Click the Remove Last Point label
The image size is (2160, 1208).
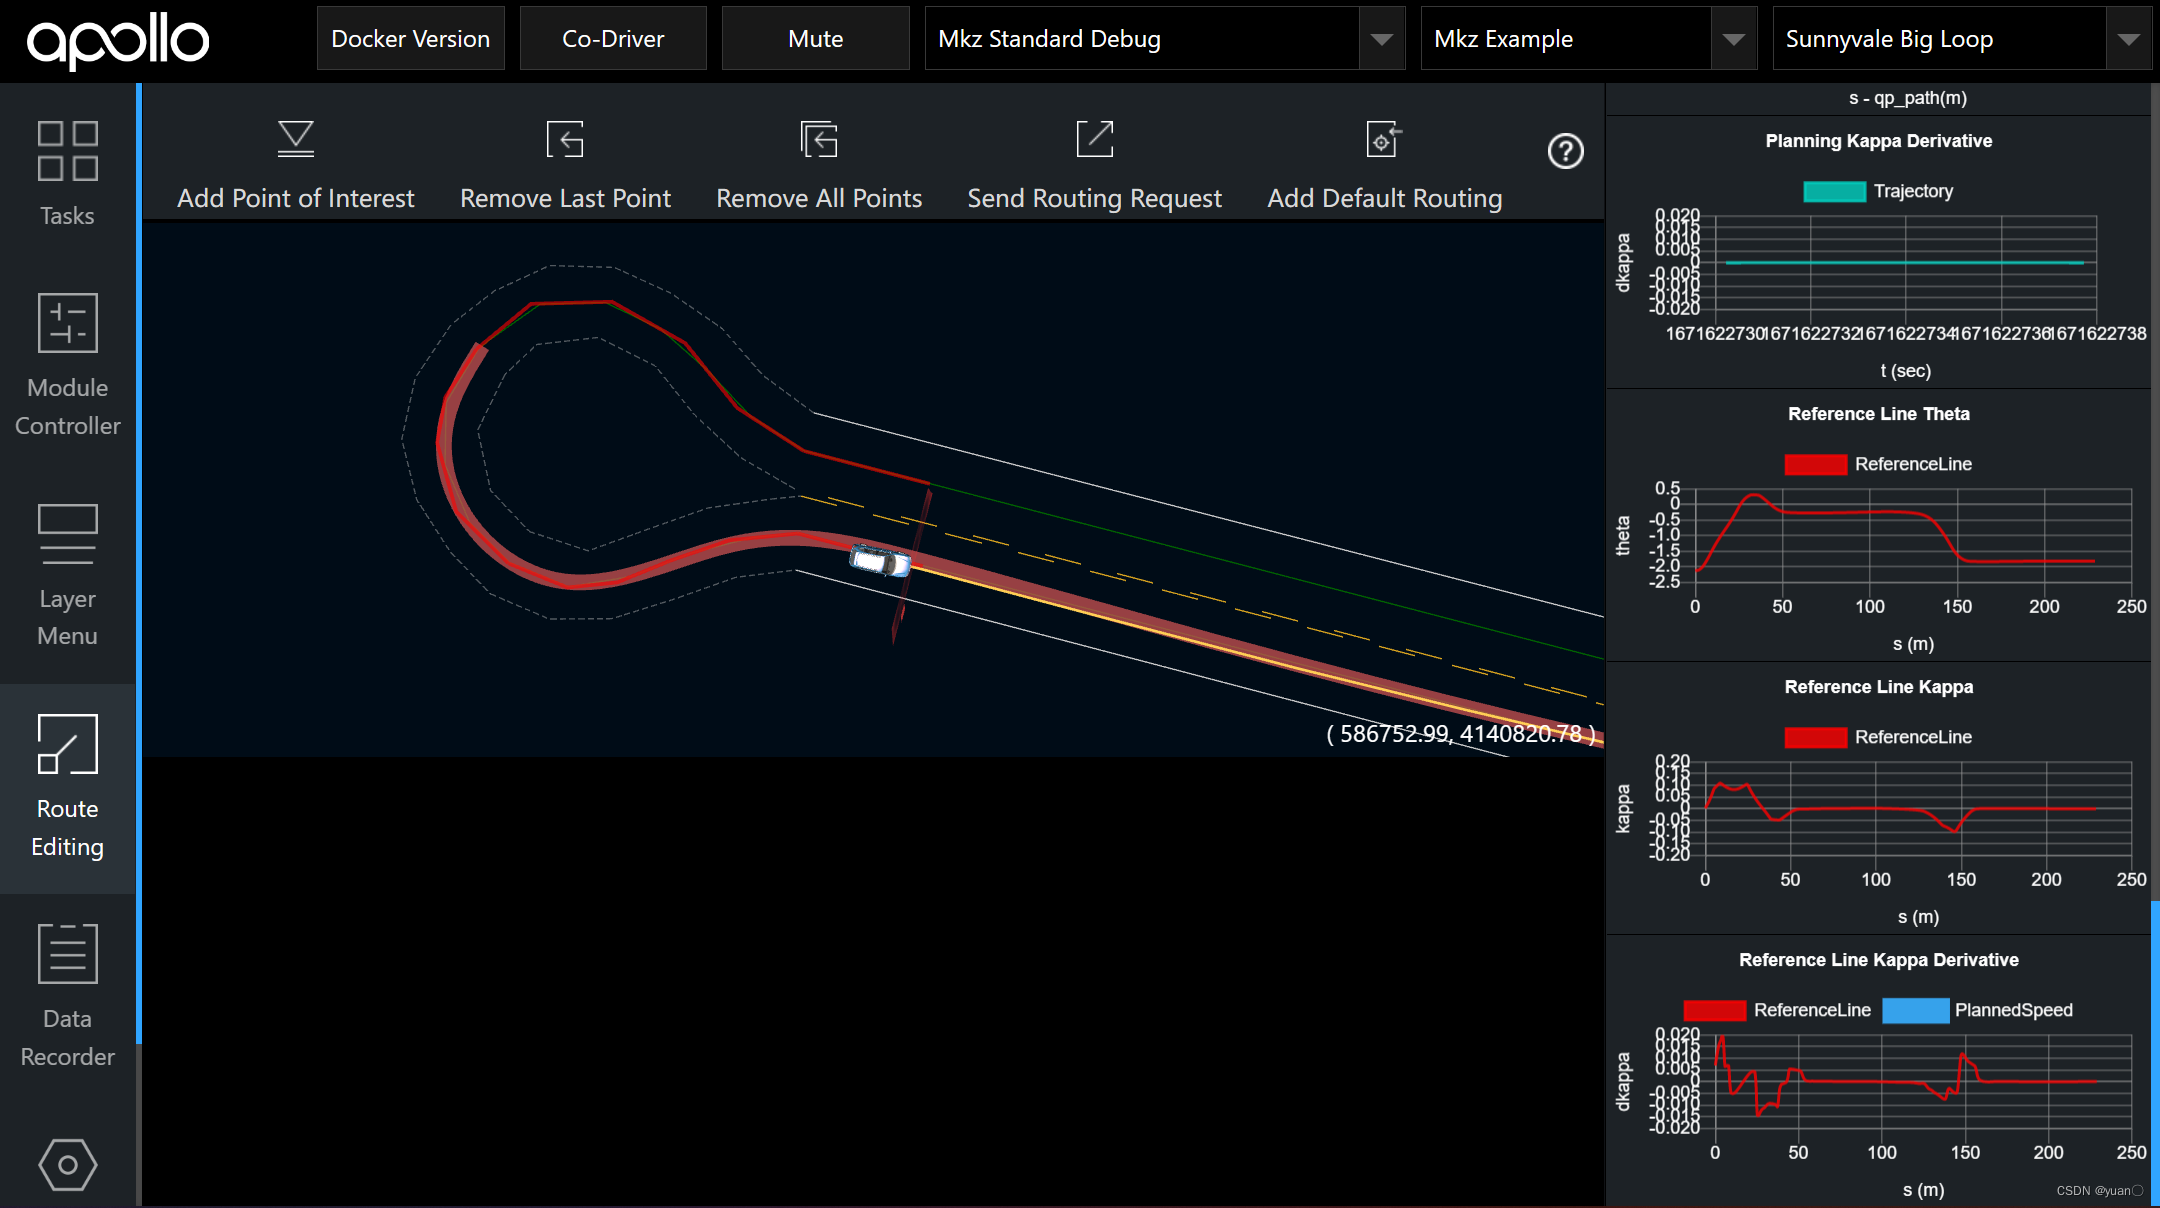point(565,198)
